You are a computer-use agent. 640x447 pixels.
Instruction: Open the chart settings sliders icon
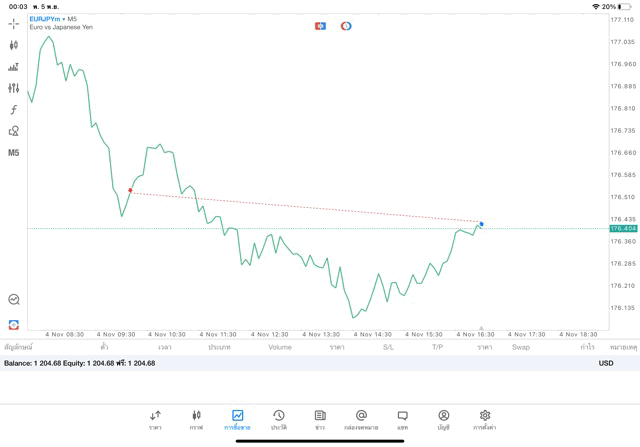coord(14,88)
